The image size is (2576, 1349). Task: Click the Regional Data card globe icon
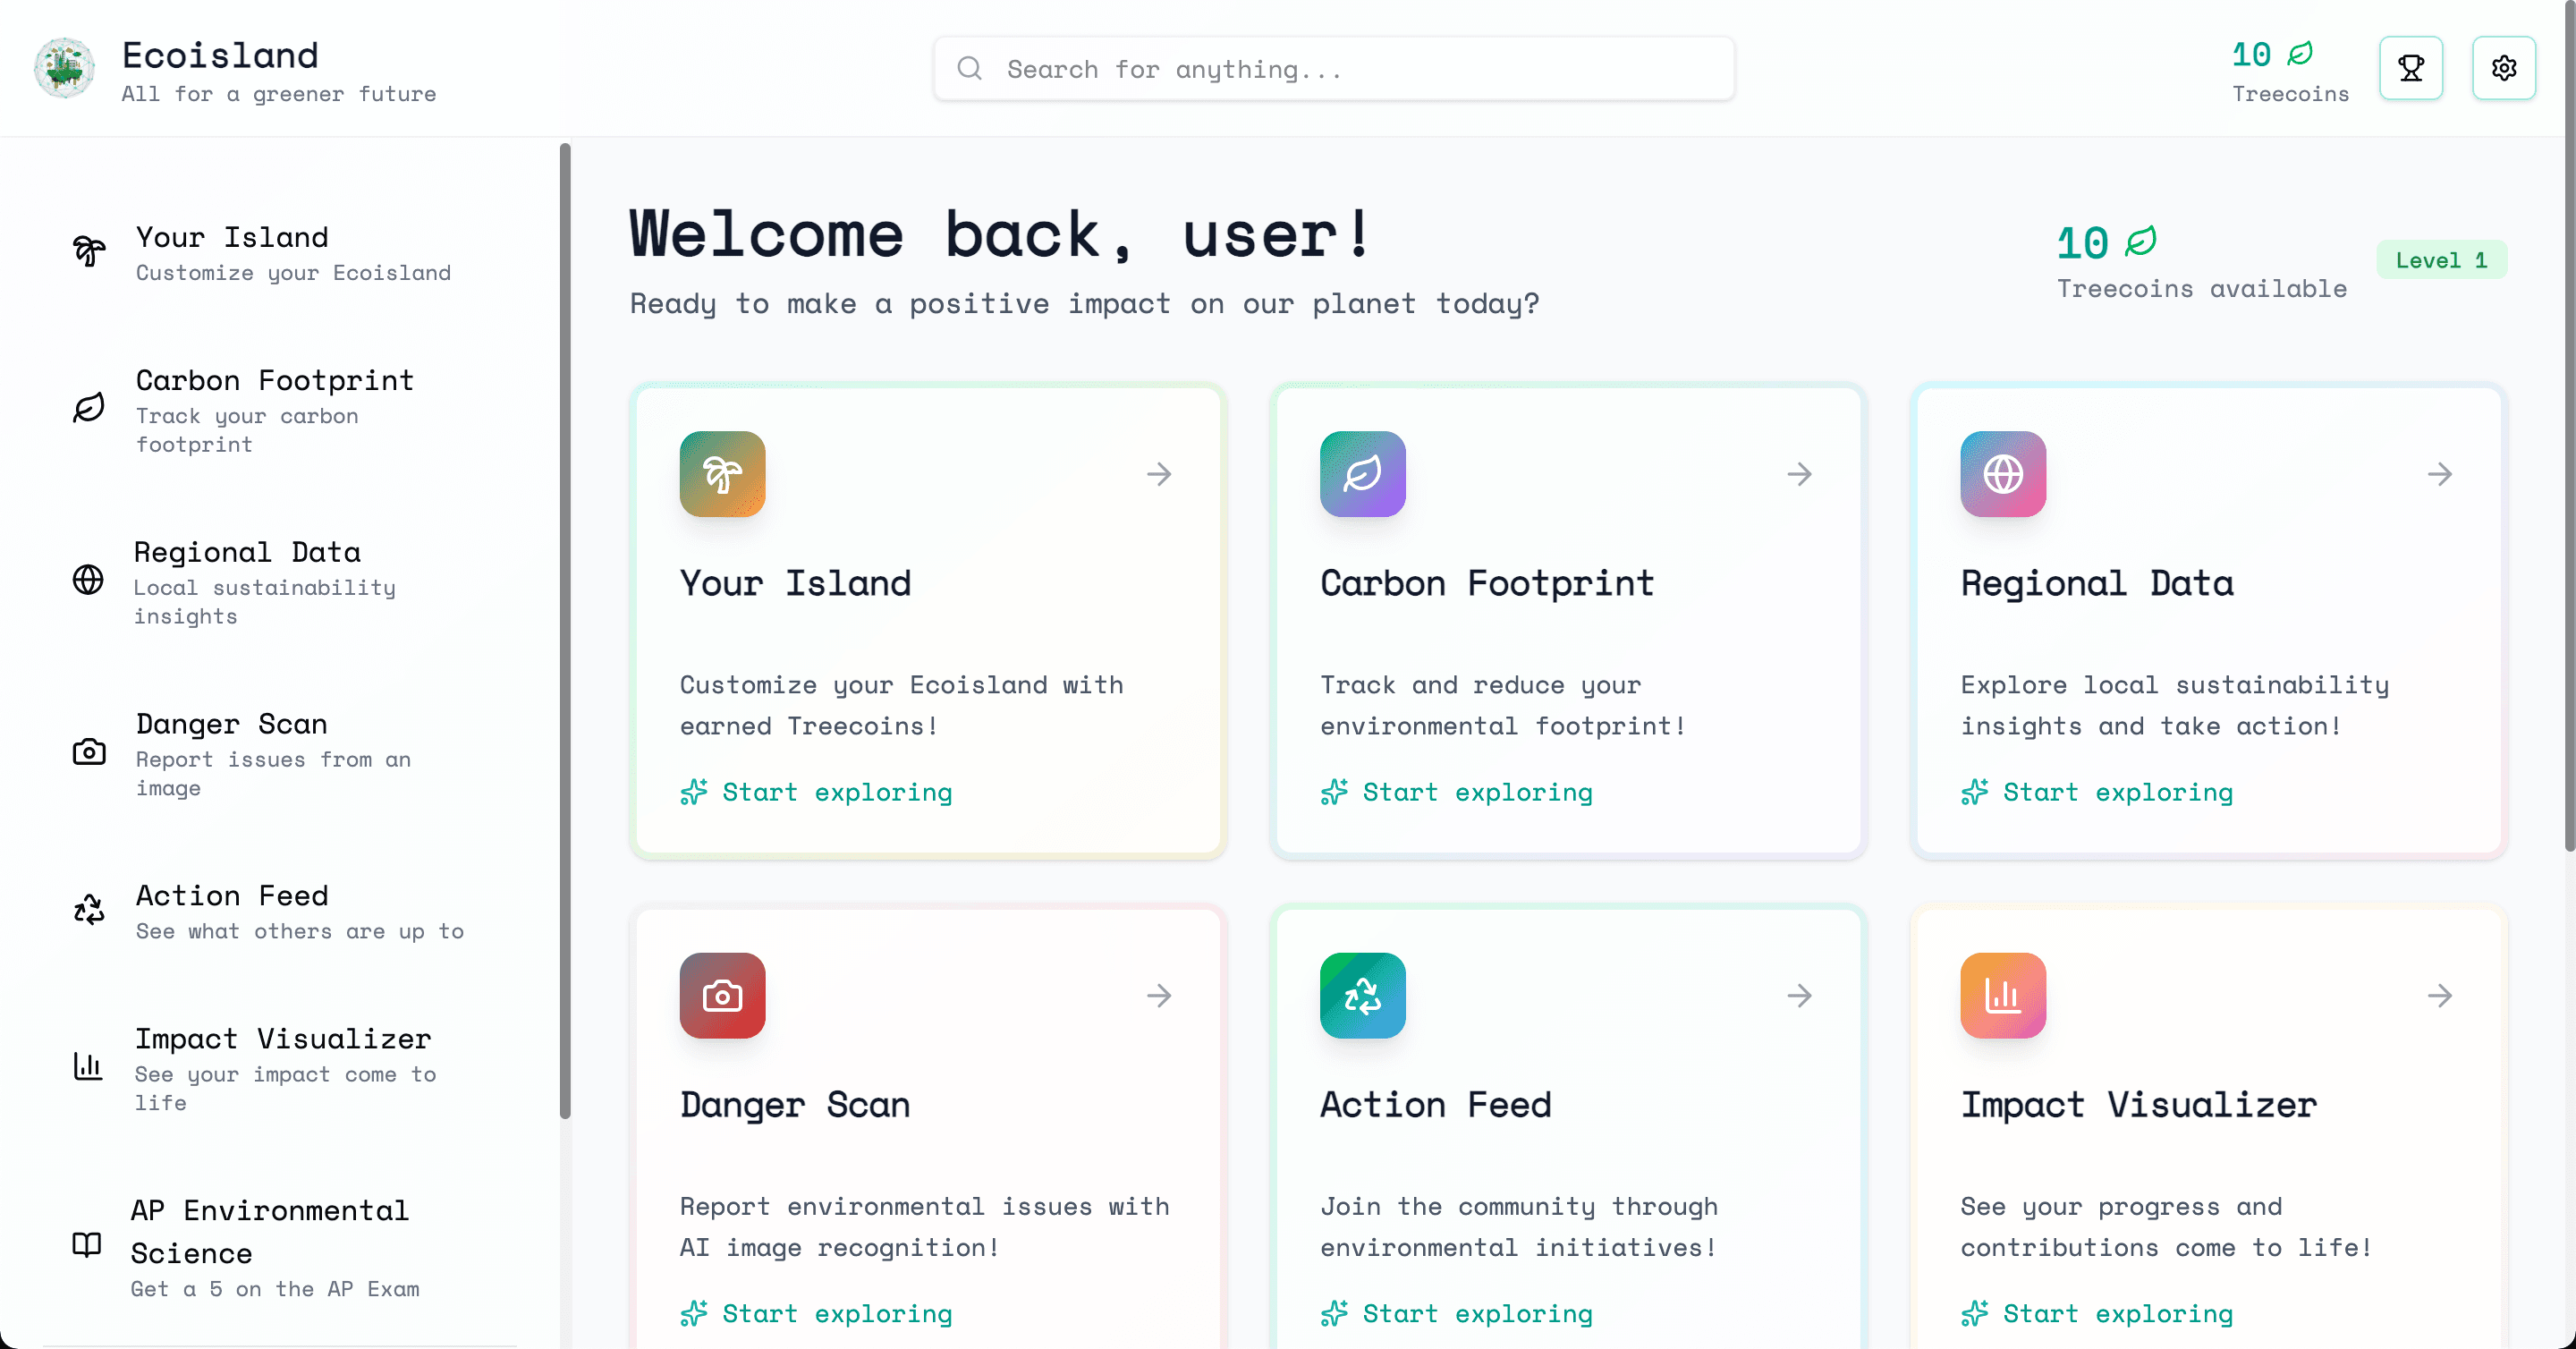click(2003, 474)
